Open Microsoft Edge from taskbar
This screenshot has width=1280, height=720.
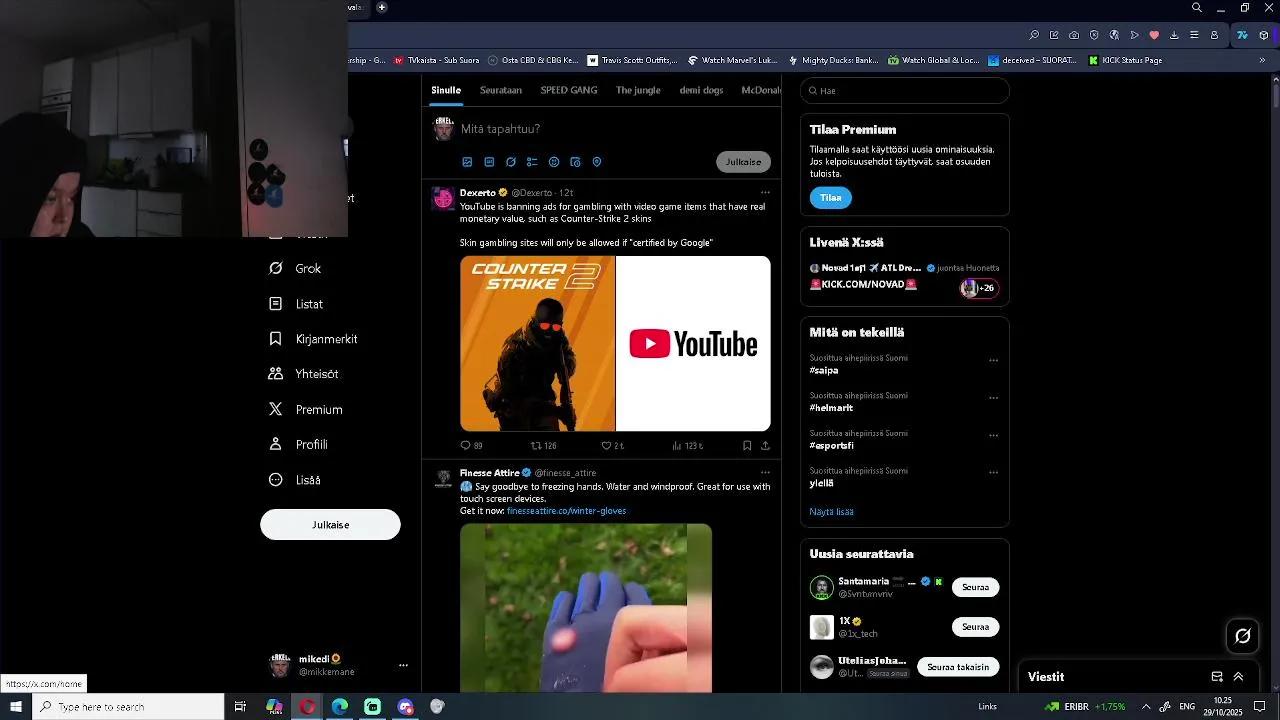click(x=340, y=707)
